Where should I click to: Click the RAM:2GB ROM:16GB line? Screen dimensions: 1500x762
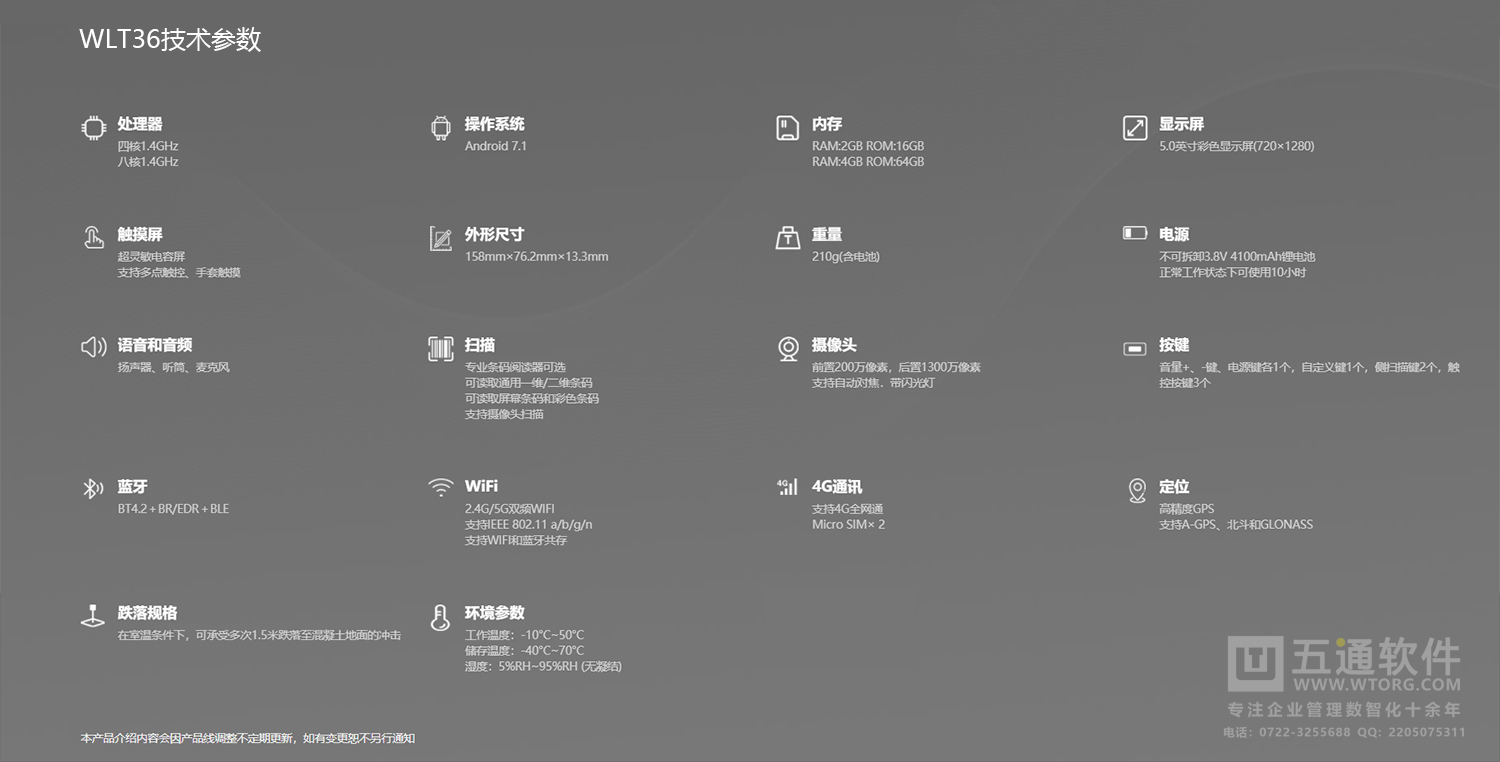click(868, 146)
